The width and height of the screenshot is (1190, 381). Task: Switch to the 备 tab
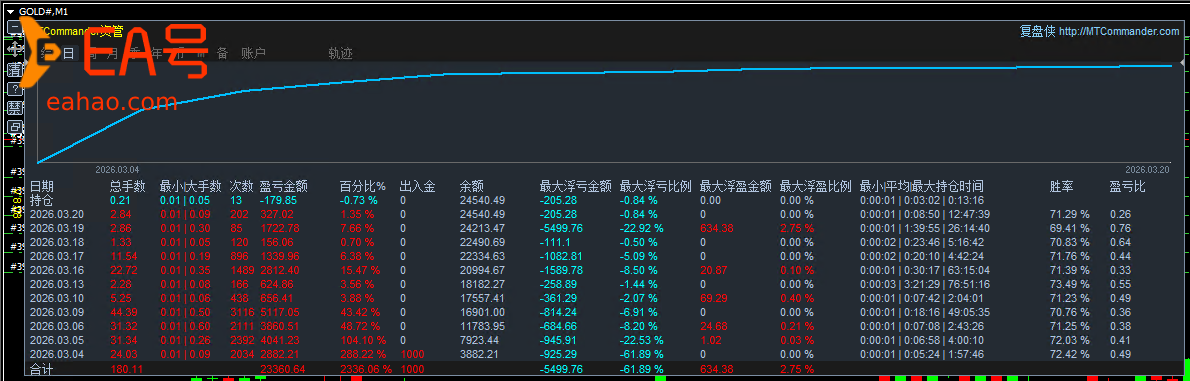tap(222, 53)
